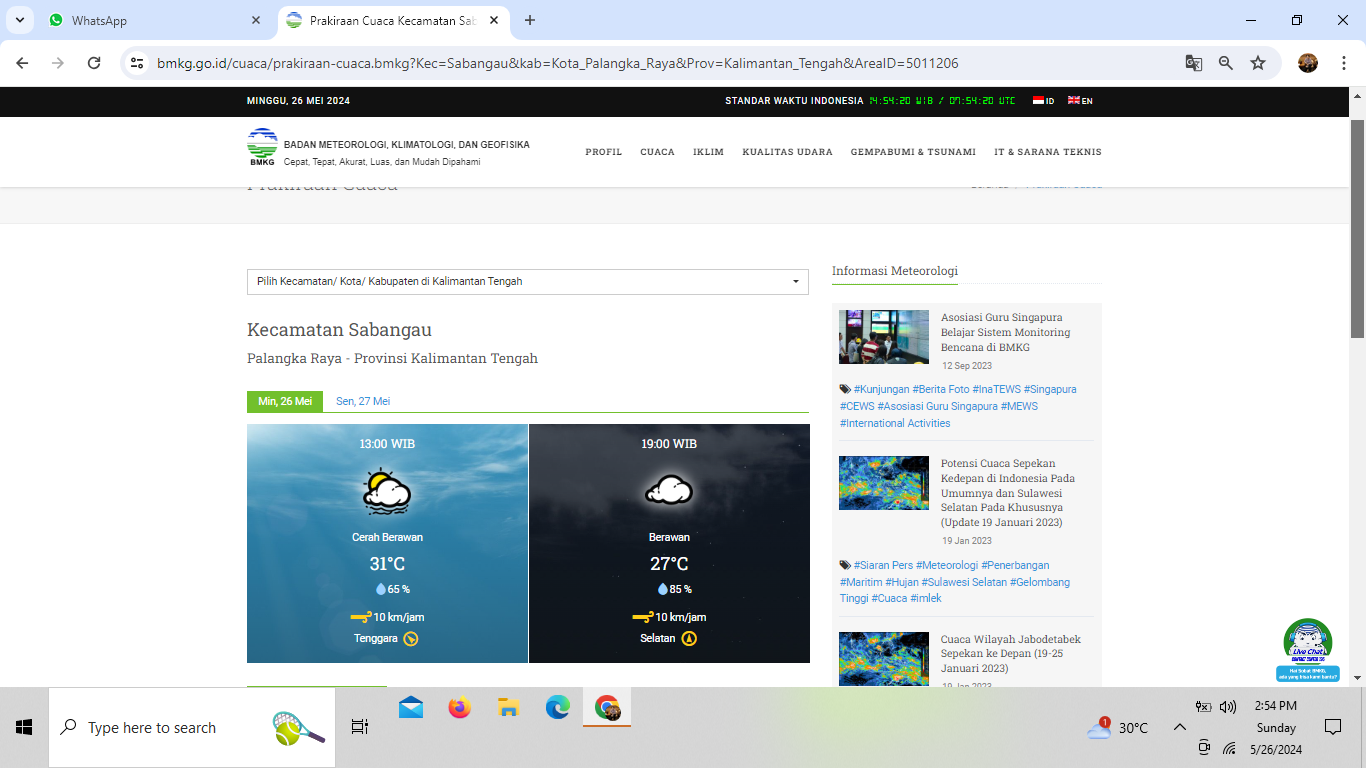The width and height of the screenshot is (1366, 768).
Task: Click the #InaTEWS hashtag
Action: [x=996, y=389]
